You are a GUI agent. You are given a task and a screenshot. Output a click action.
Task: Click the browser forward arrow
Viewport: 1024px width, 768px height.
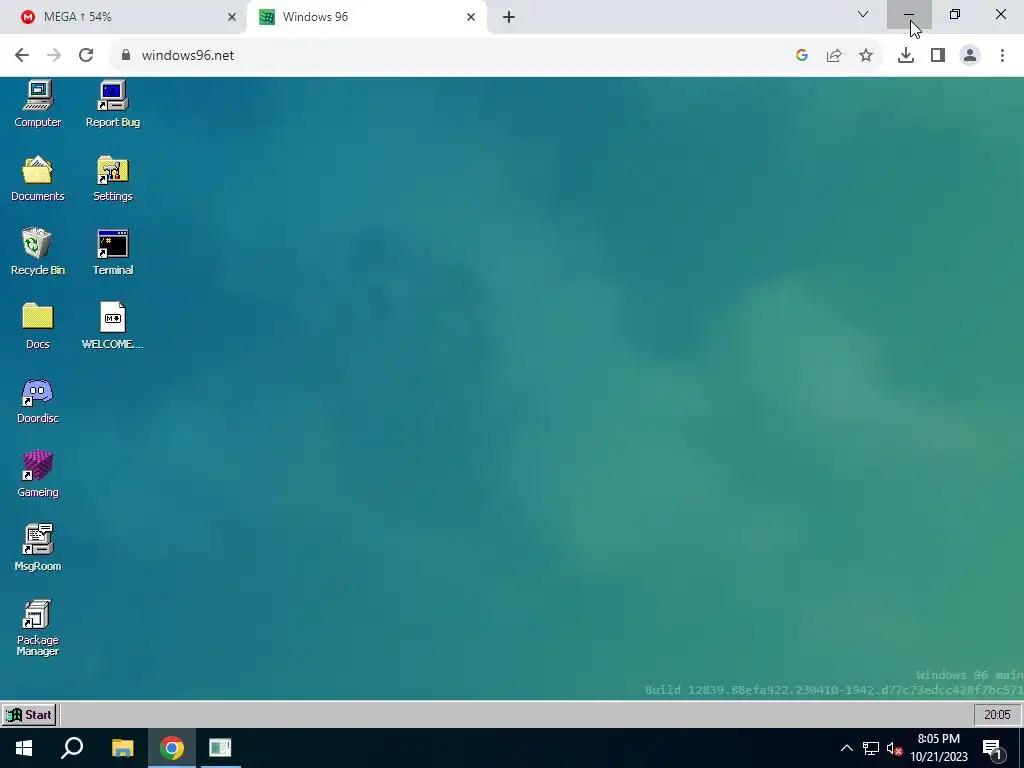tap(54, 55)
